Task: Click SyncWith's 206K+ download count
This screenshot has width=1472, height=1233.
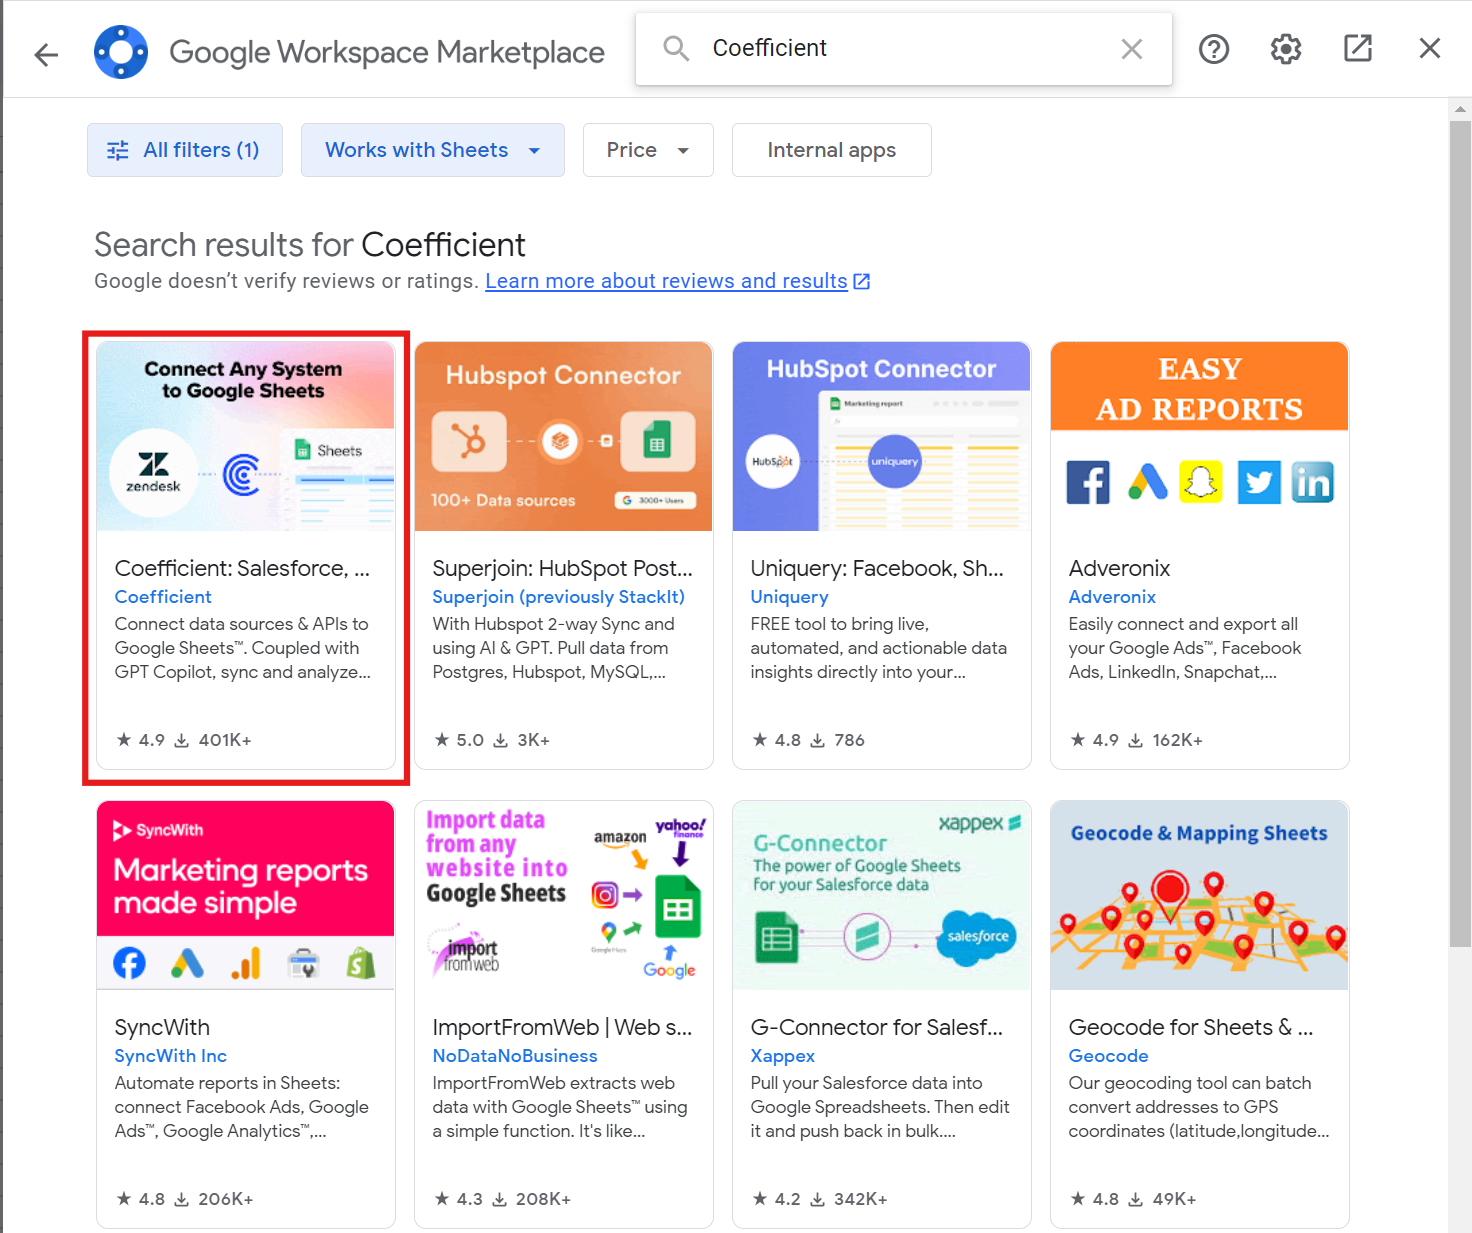Action: 214,1199
